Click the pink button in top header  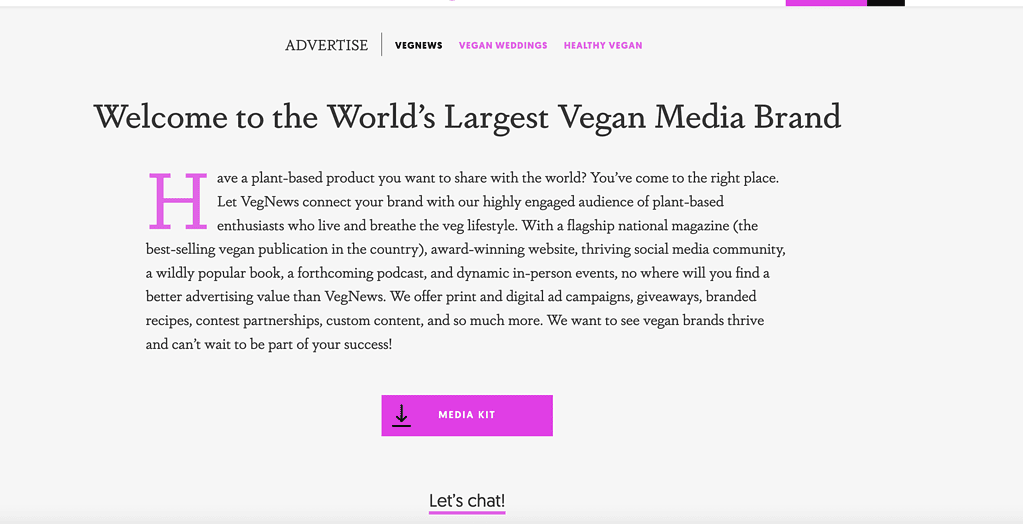pyautogui.click(x=826, y=3)
